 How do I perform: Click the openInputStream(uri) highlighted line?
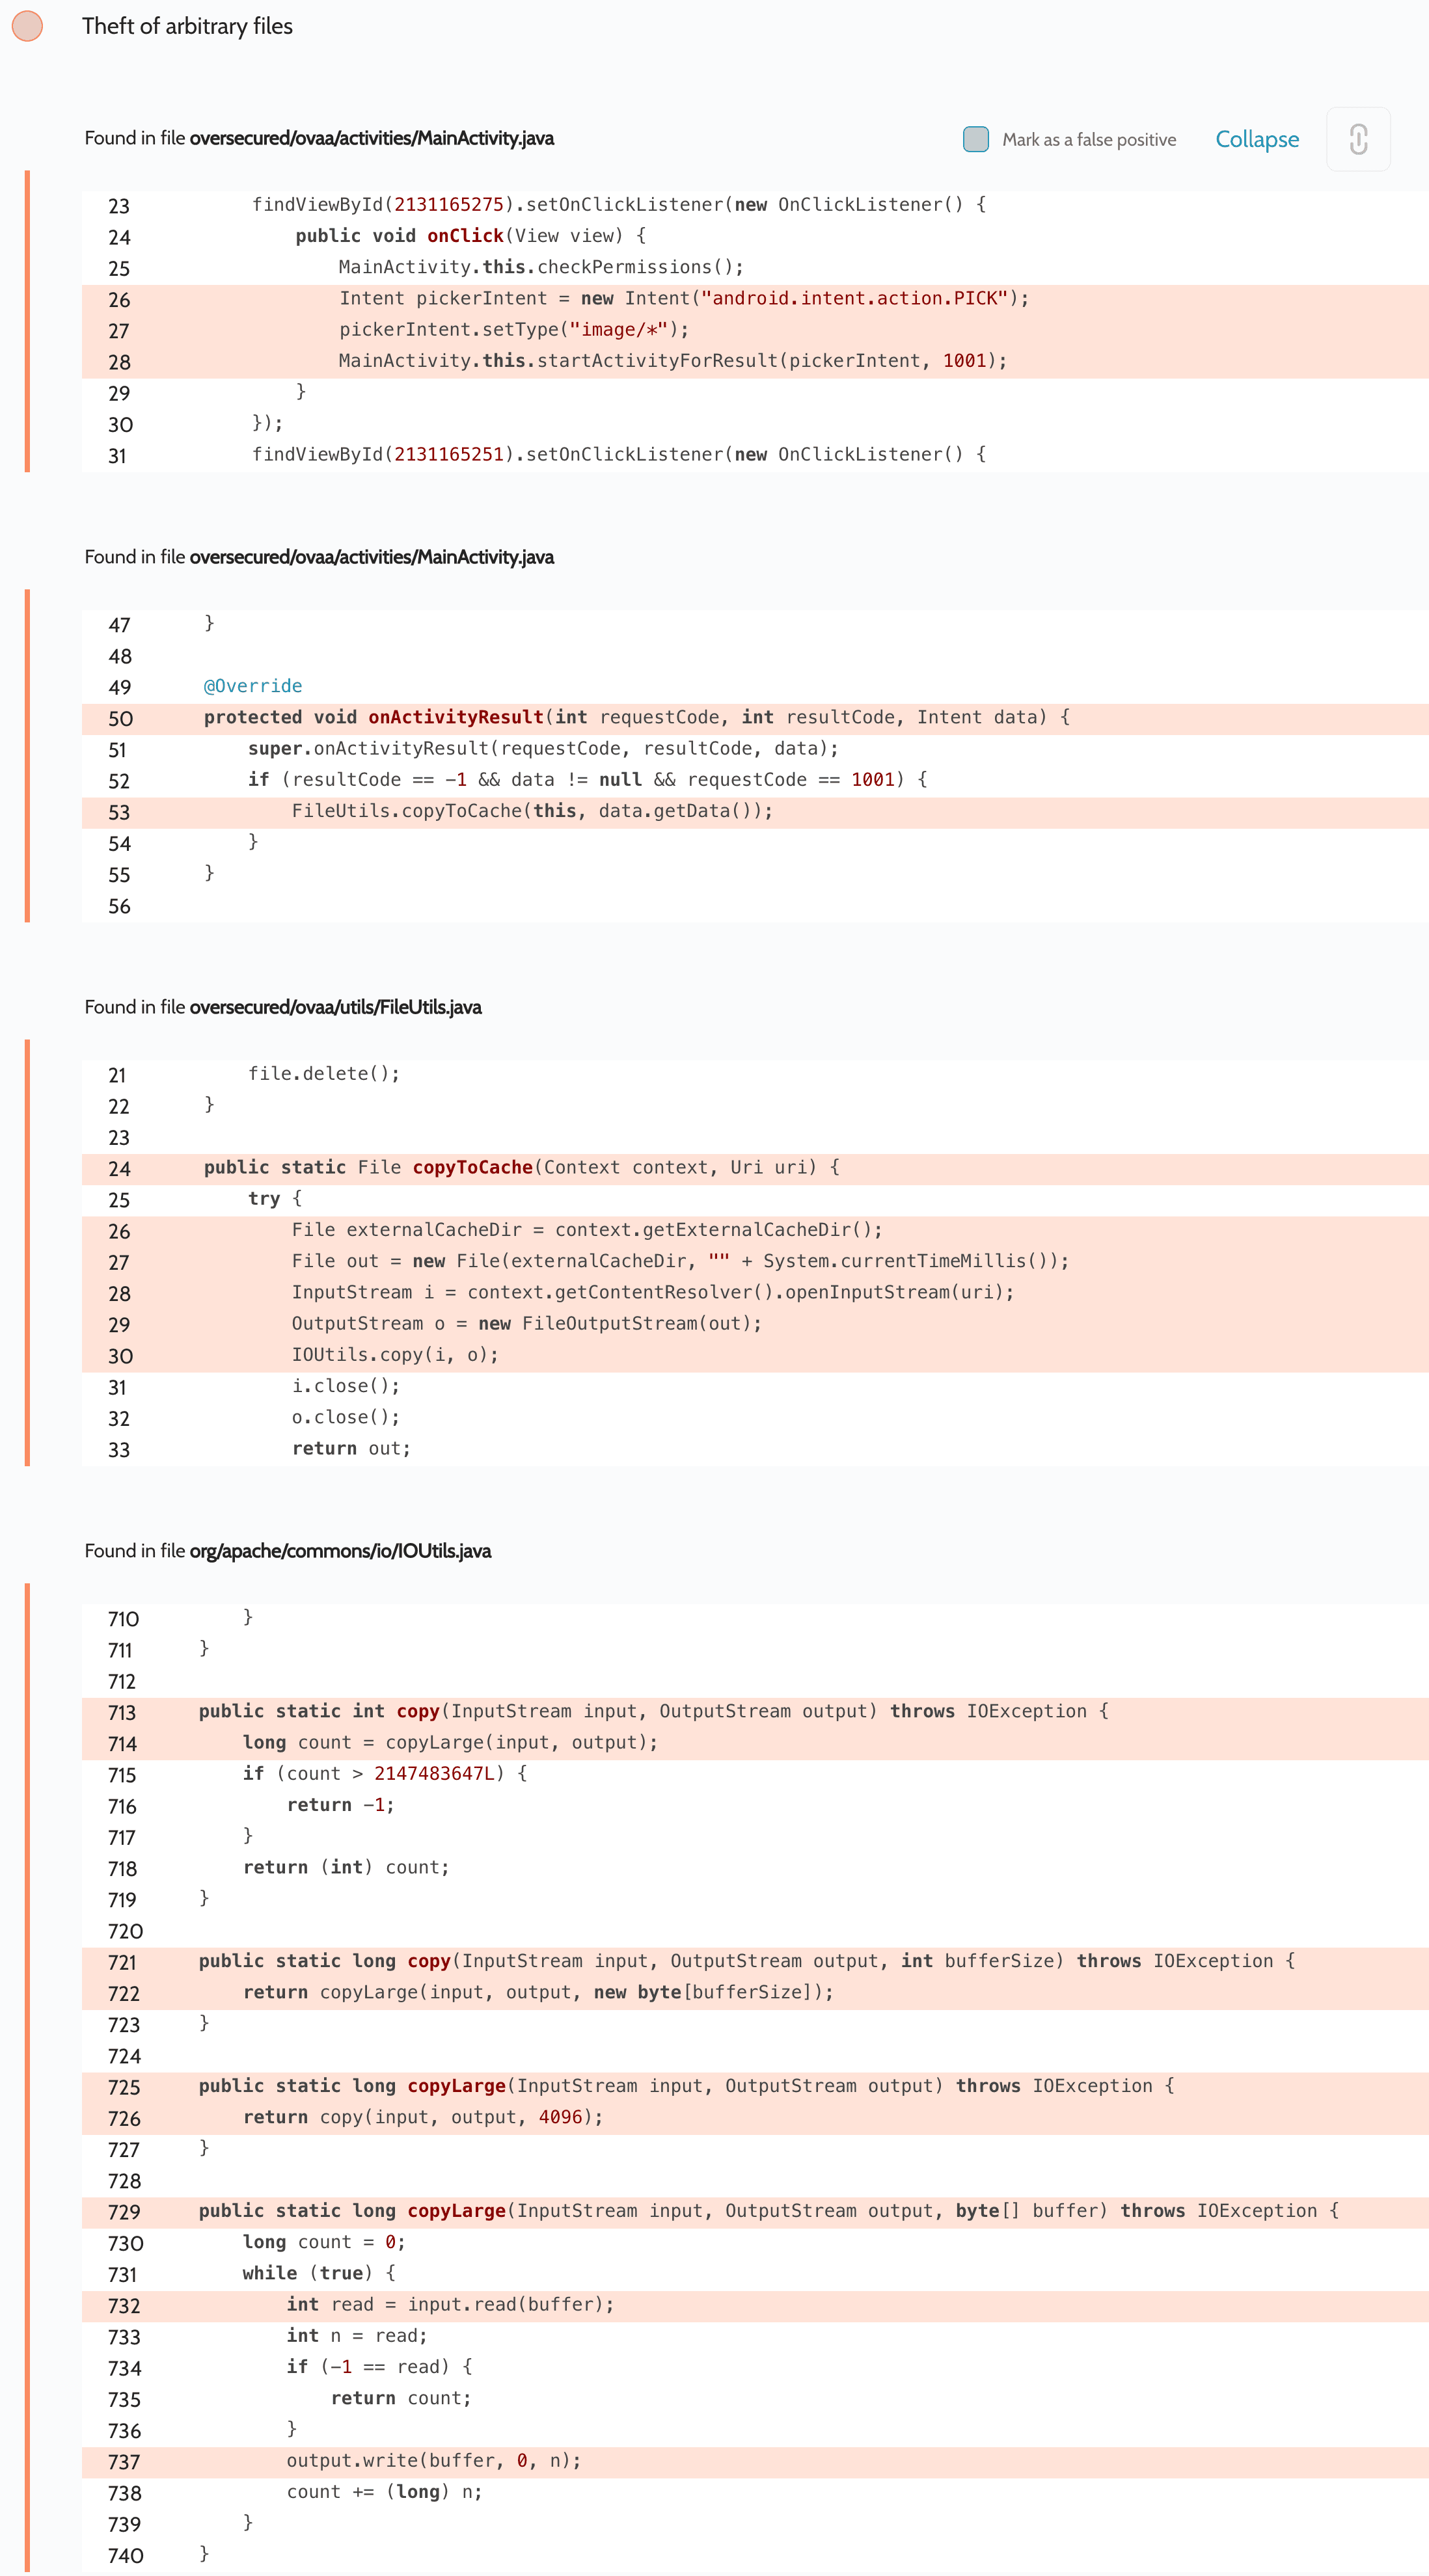pyautogui.click(x=652, y=1292)
